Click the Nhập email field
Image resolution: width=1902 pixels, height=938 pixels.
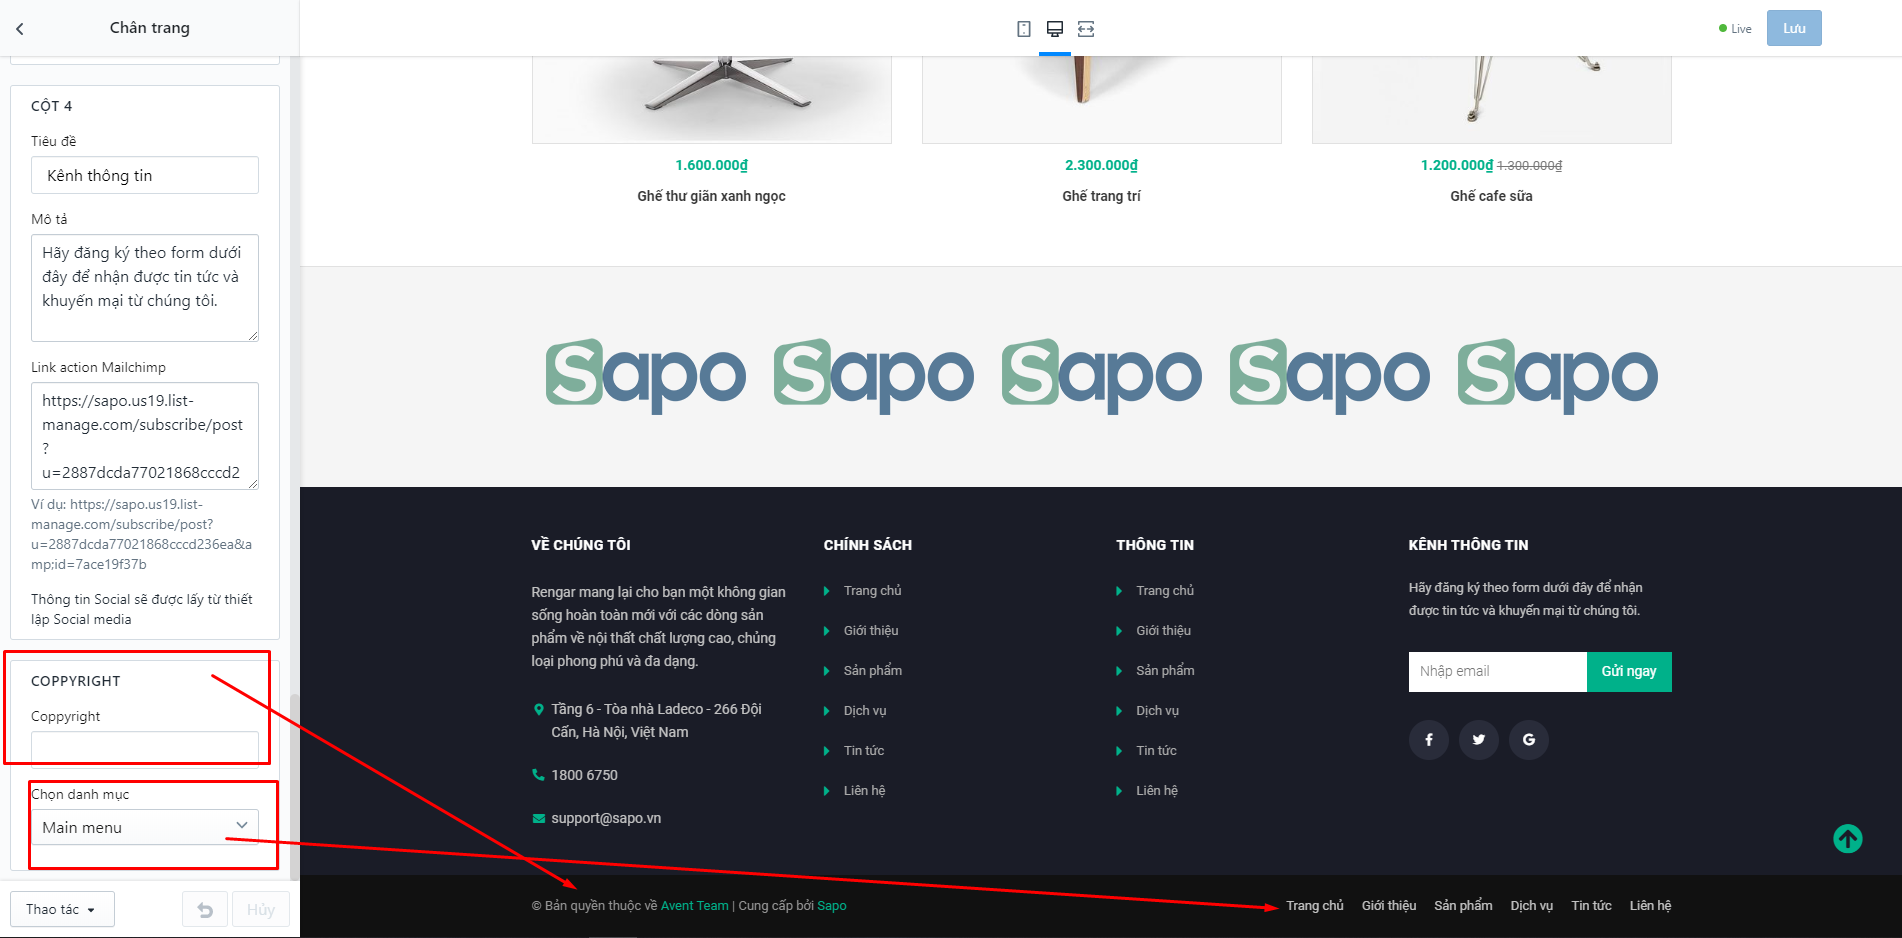tap(1498, 672)
